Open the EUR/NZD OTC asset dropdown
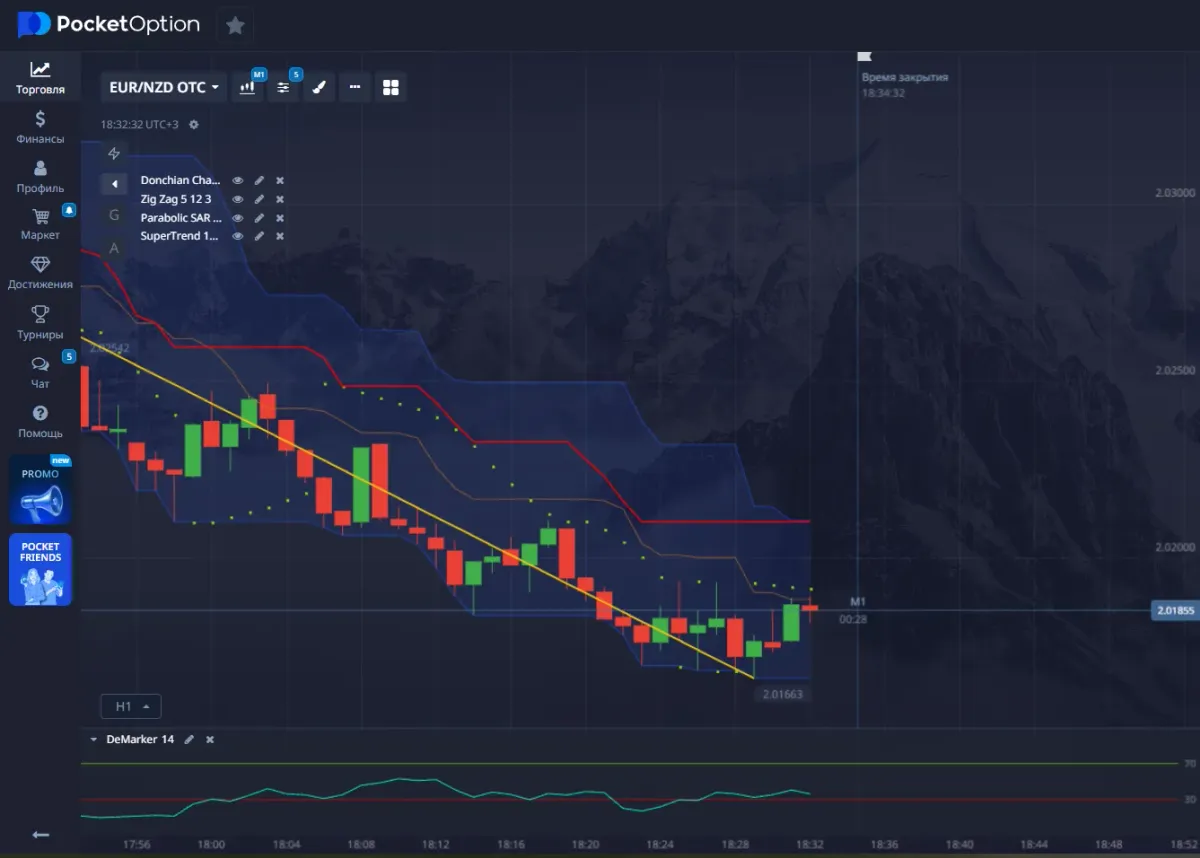This screenshot has height=858, width=1200. [x=163, y=87]
